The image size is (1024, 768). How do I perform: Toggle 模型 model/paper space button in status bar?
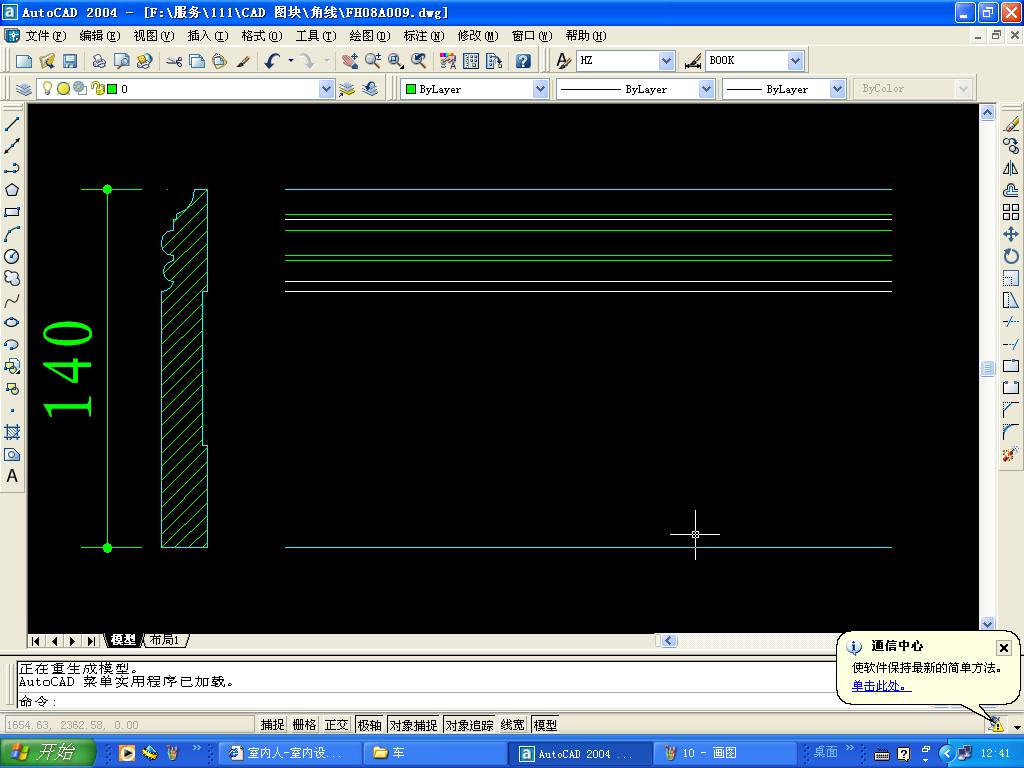click(545, 725)
